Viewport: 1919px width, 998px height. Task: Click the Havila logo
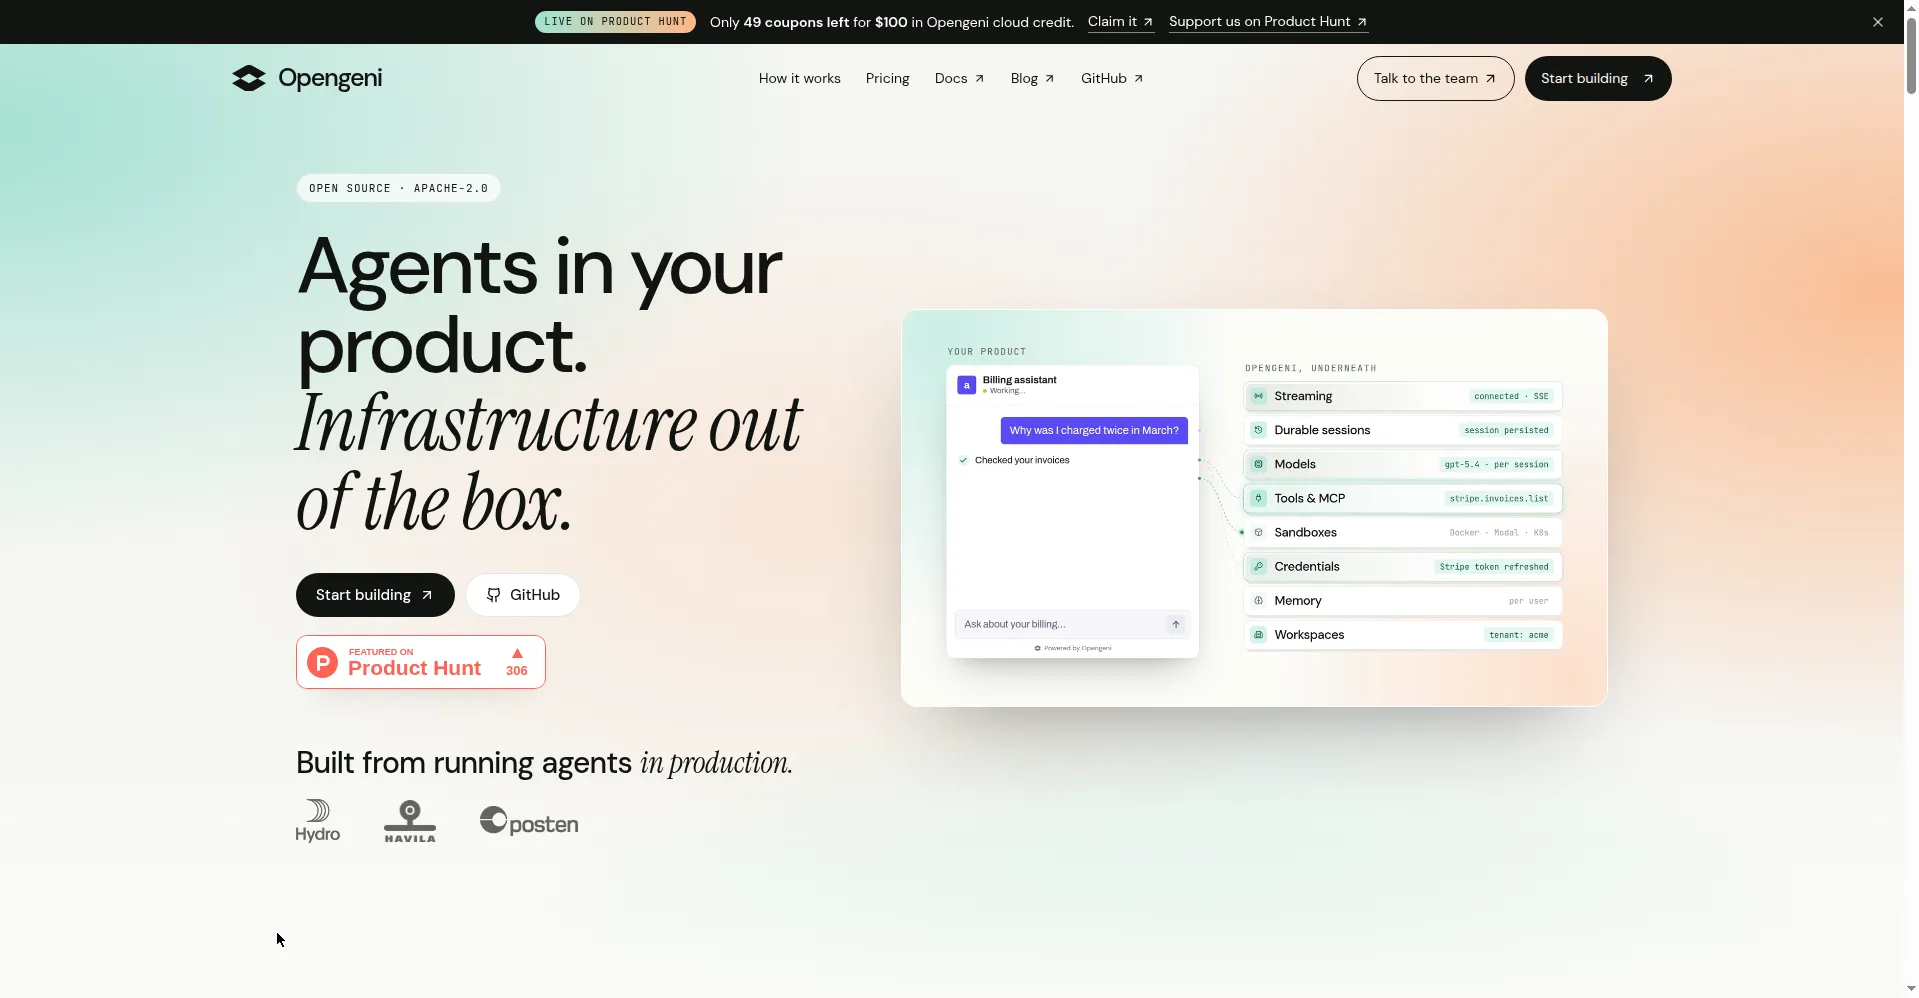(410, 821)
